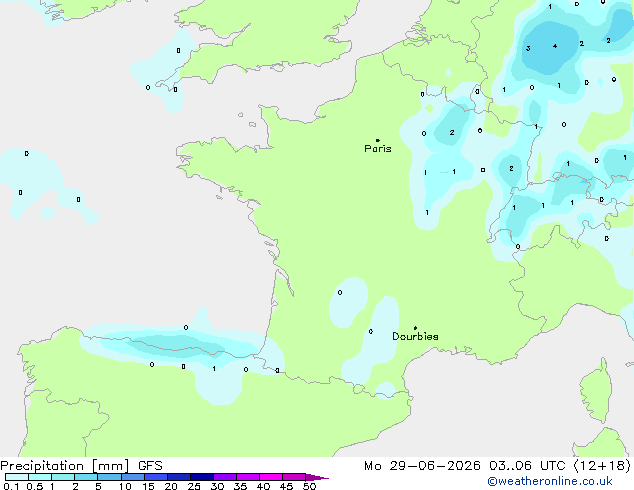The width and height of the screenshot is (634, 490).
Task: Pick the 35–40 mm legend swatch
Action: pos(247,477)
